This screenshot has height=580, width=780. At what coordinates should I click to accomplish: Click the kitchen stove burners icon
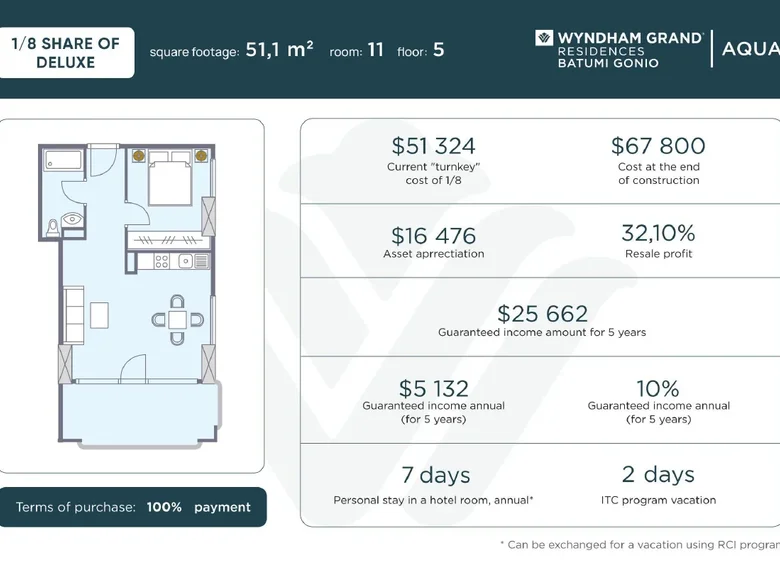click(161, 261)
